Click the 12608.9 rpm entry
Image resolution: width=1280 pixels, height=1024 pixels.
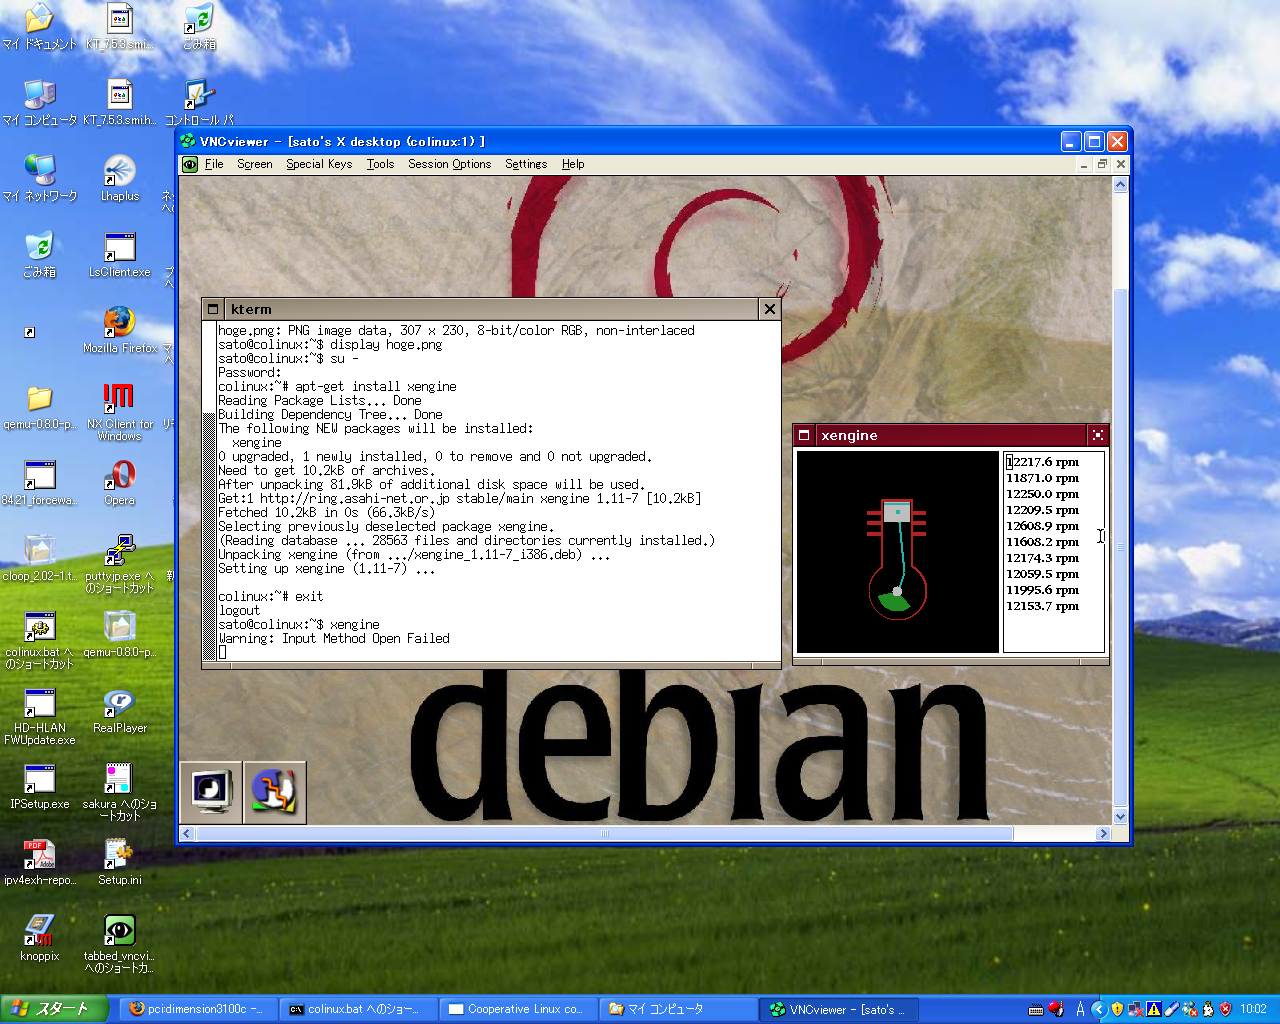click(1043, 526)
